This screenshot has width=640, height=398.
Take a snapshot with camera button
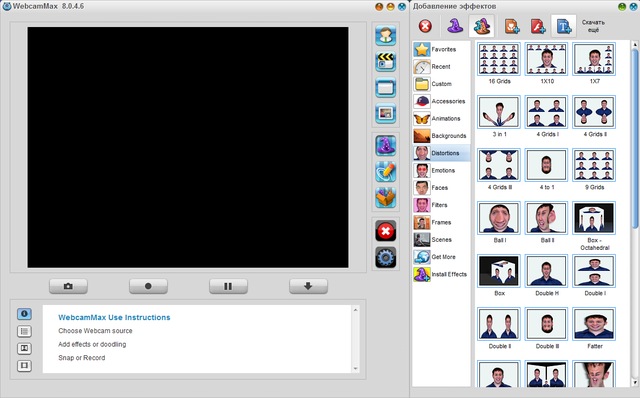point(68,286)
